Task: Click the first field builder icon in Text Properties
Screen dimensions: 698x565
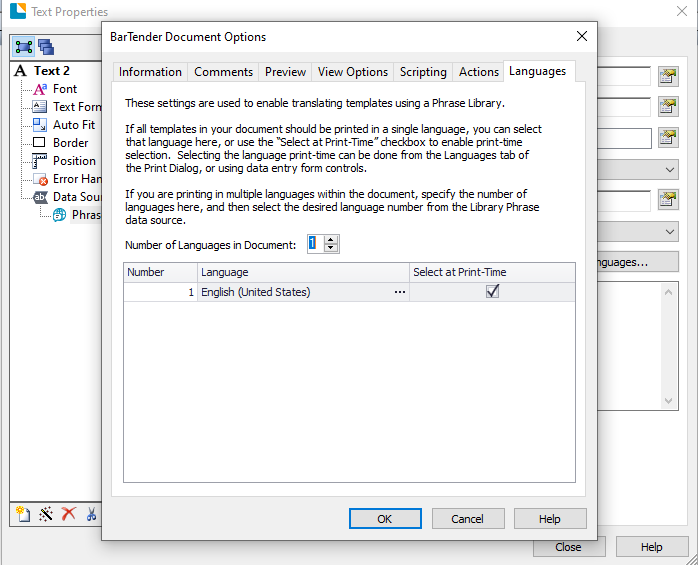Action: coord(668,77)
